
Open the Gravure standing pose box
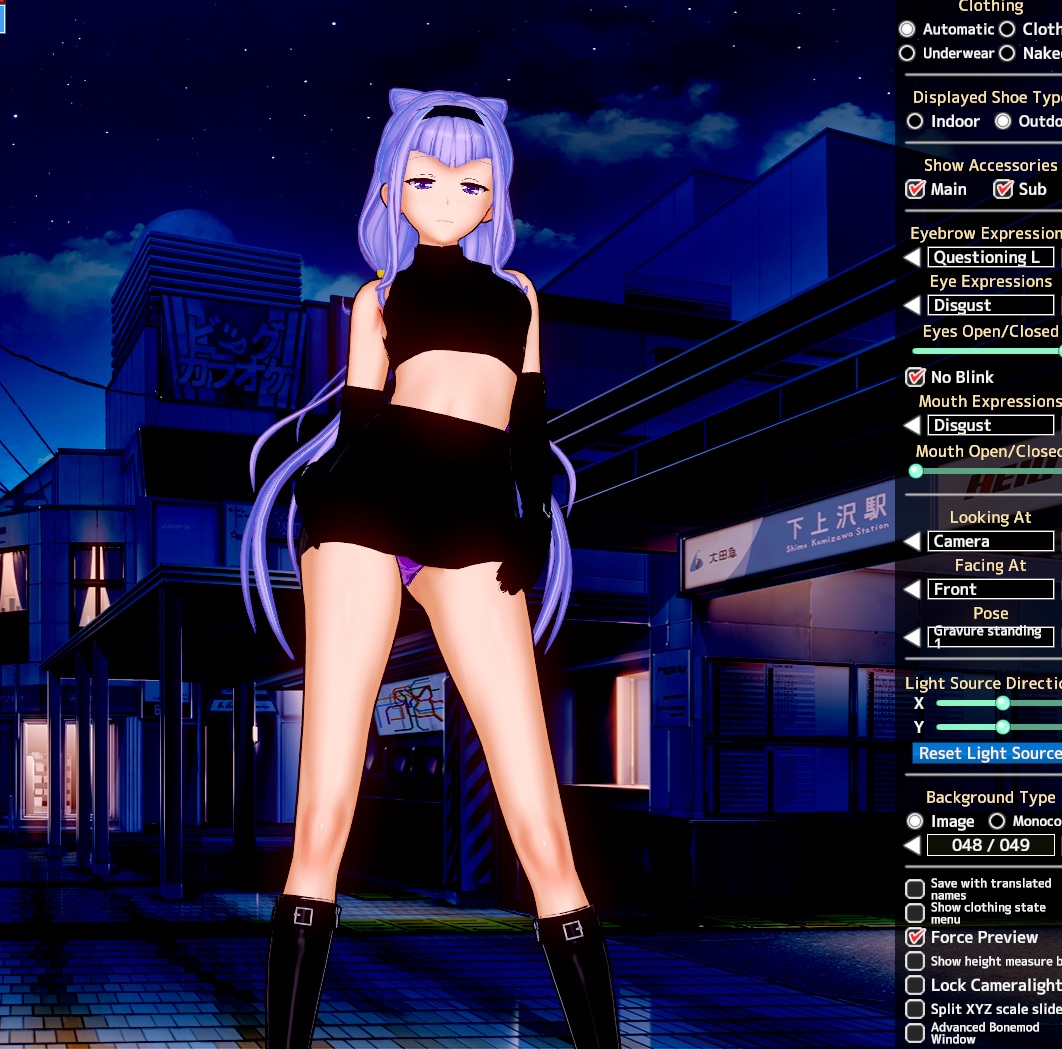[x=990, y=637]
